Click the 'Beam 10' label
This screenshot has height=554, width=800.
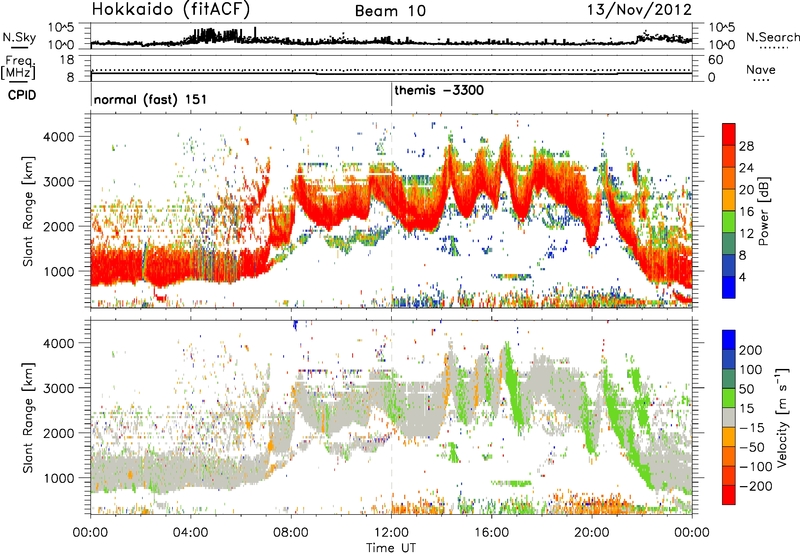pos(390,11)
